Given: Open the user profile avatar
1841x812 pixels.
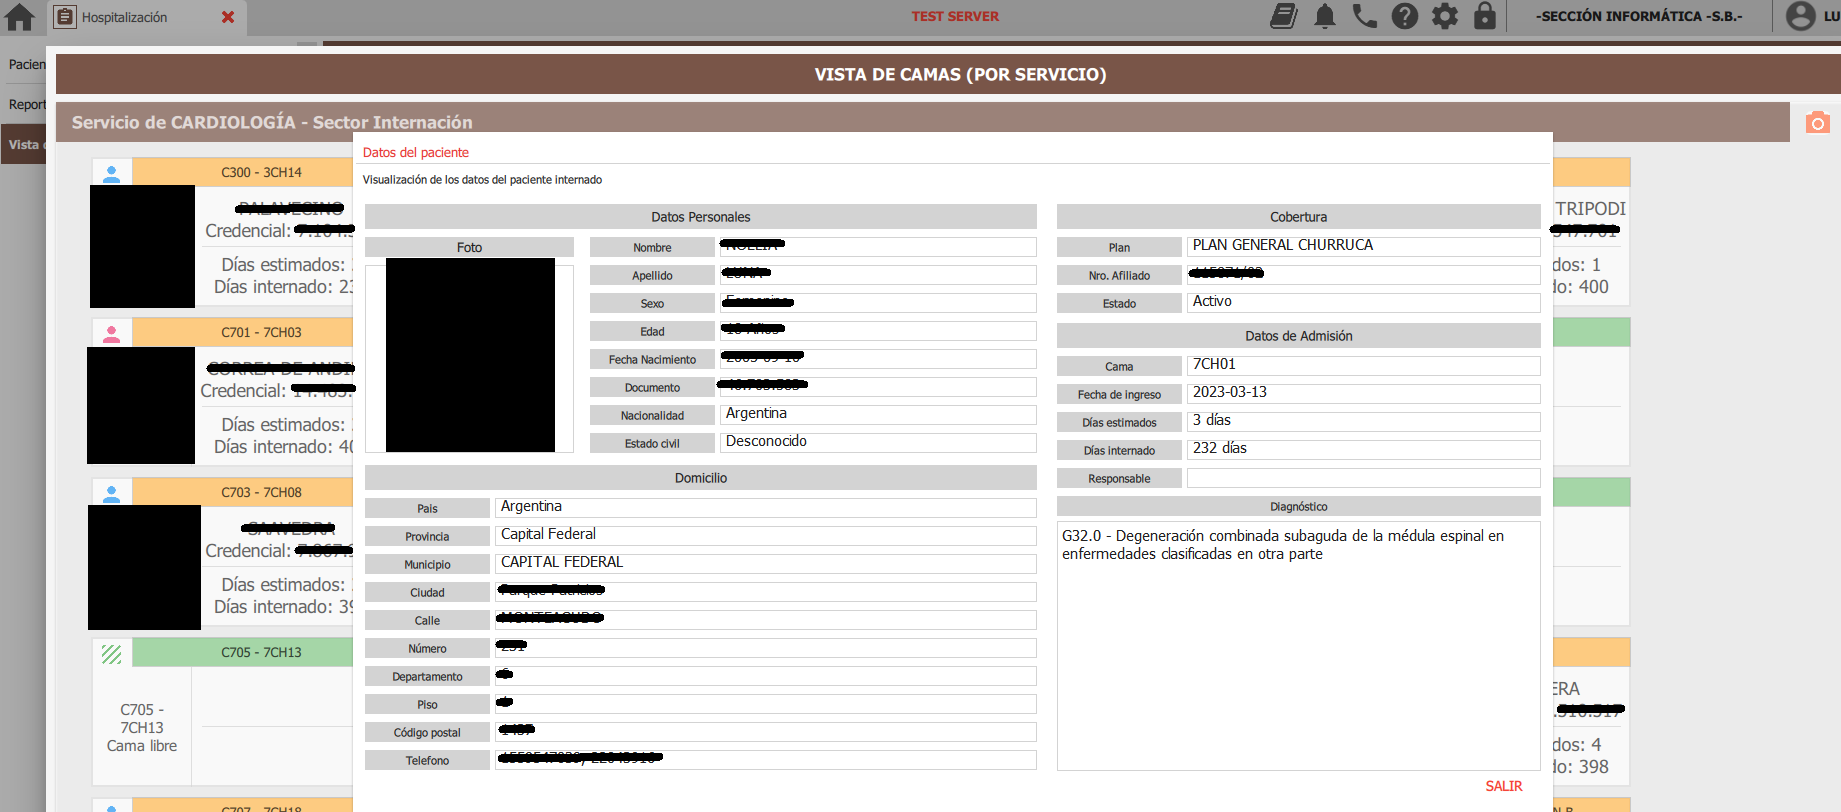Looking at the screenshot, I should coord(1801,16).
